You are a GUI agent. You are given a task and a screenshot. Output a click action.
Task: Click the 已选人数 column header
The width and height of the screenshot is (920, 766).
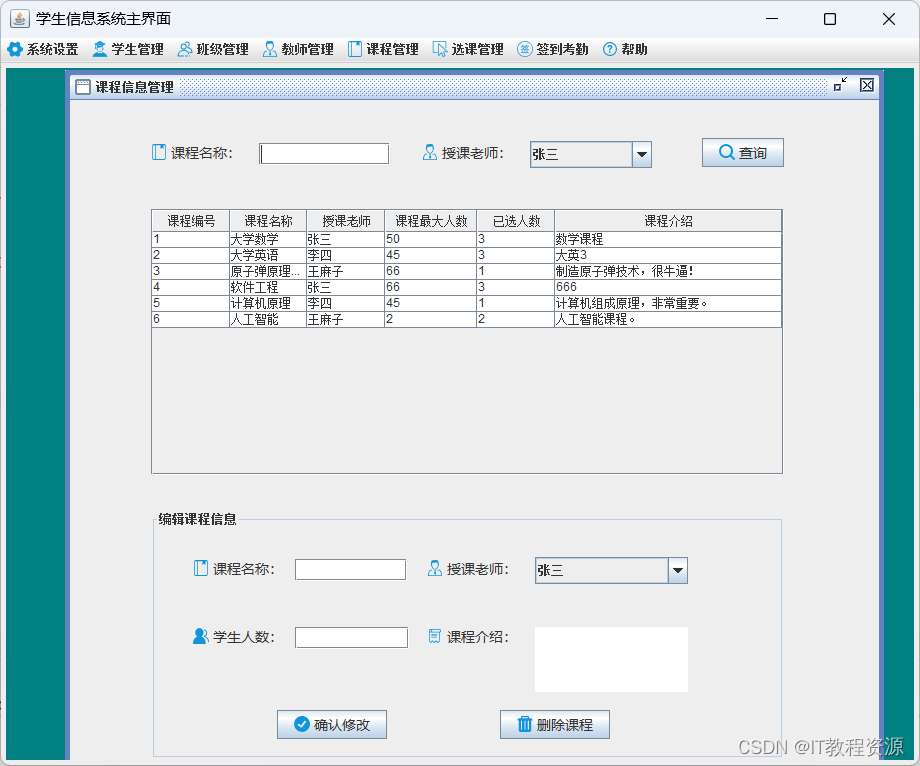pyautogui.click(x=516, y=221)
